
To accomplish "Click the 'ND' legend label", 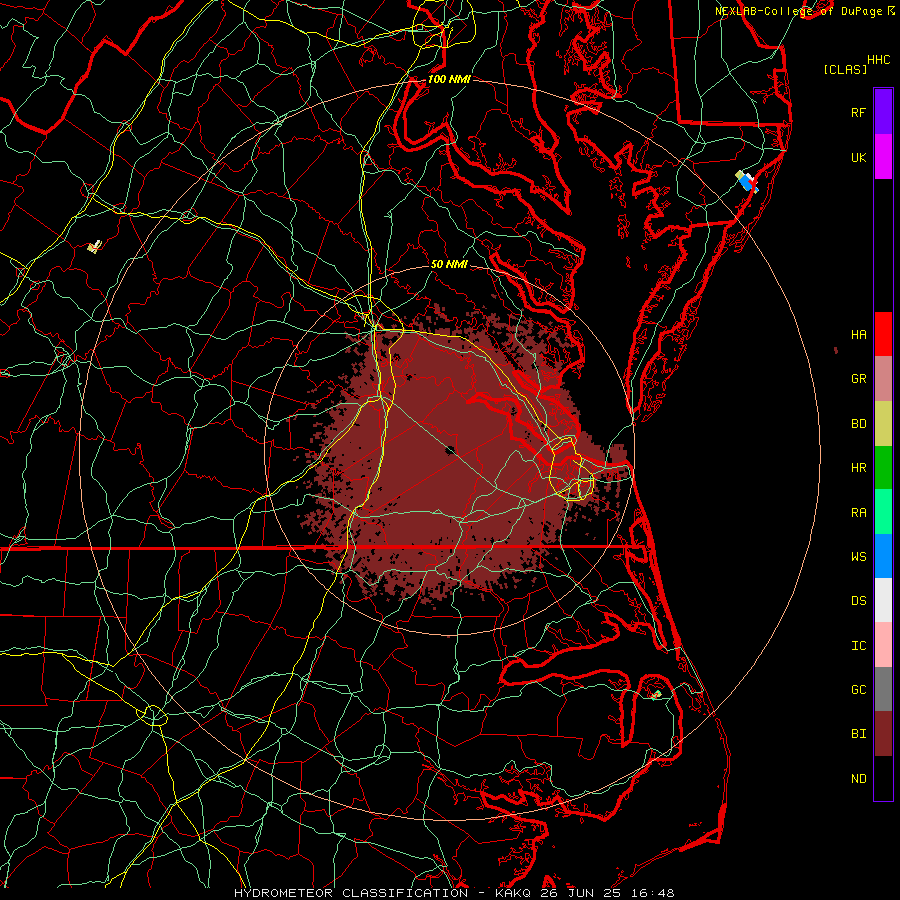I will point(858,779).
